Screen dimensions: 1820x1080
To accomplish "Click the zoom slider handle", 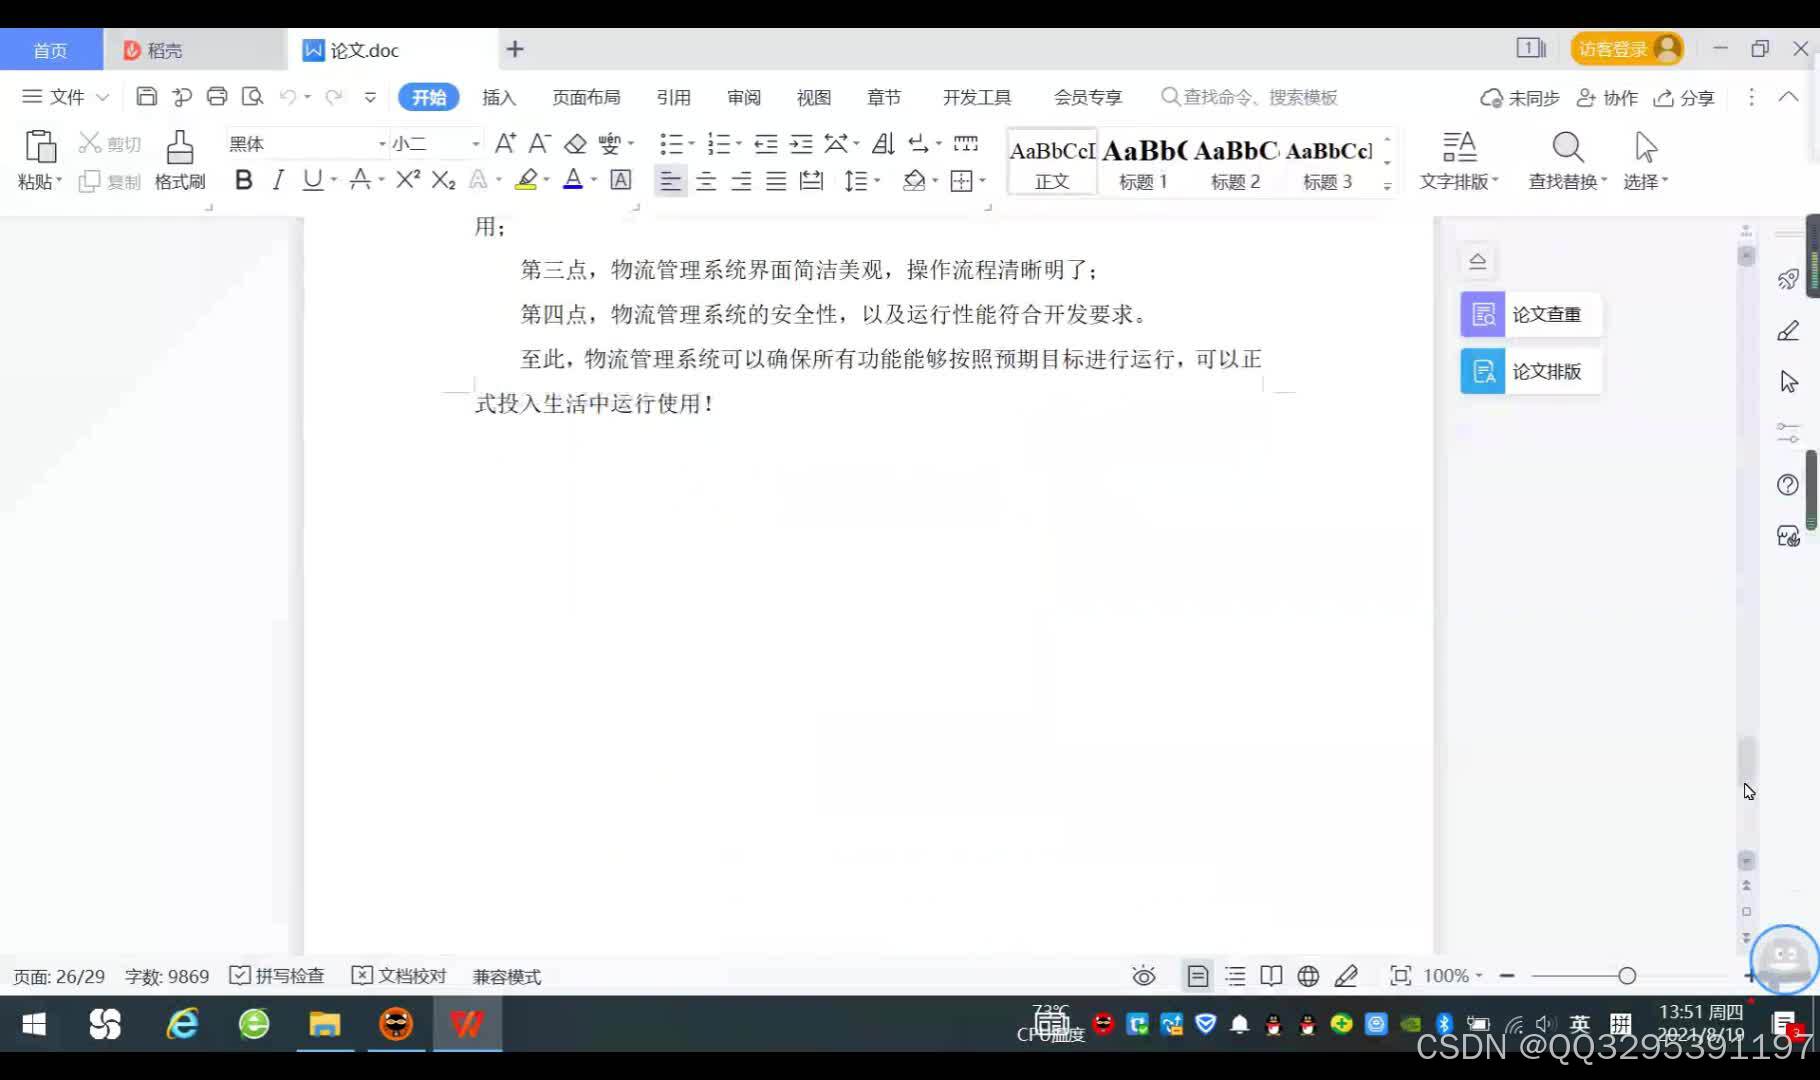I will point(1627,976).
